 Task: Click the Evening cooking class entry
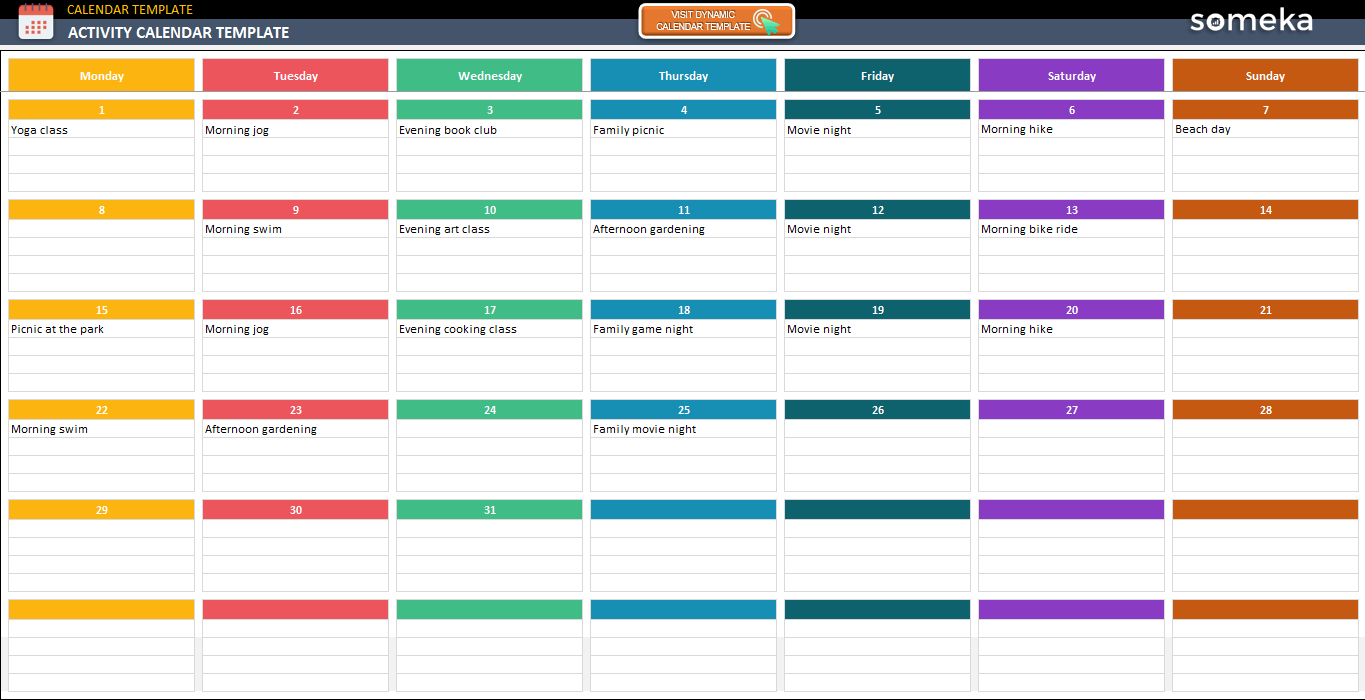coord(459,329)
